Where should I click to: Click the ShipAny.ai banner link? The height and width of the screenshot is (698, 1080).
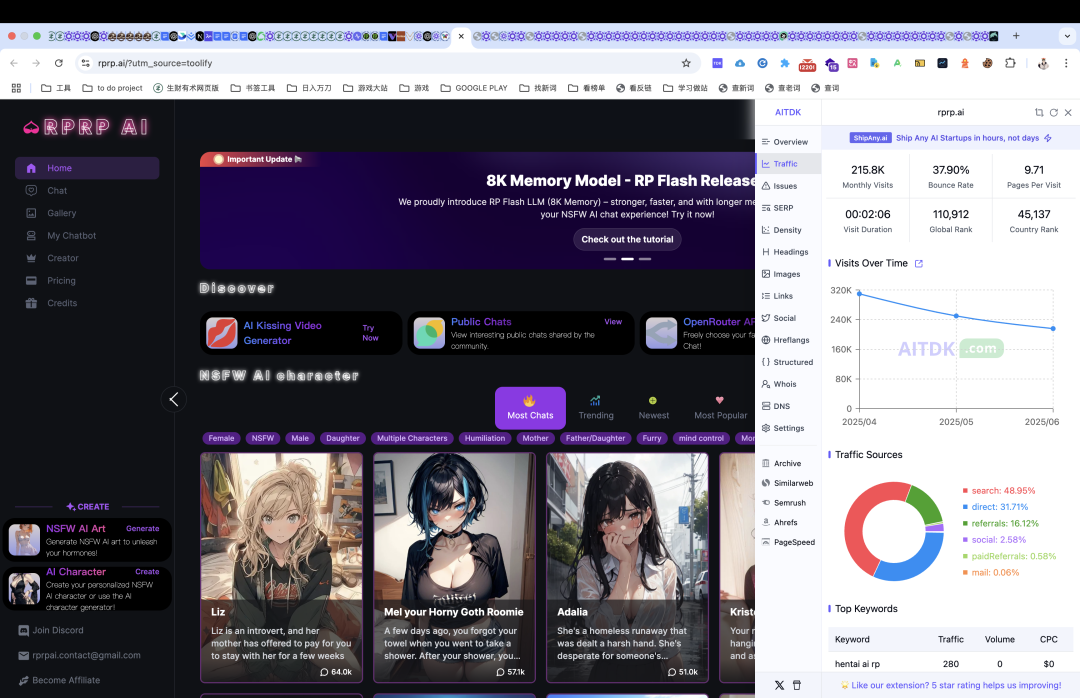pyautogui.click(x=951, y=138)
